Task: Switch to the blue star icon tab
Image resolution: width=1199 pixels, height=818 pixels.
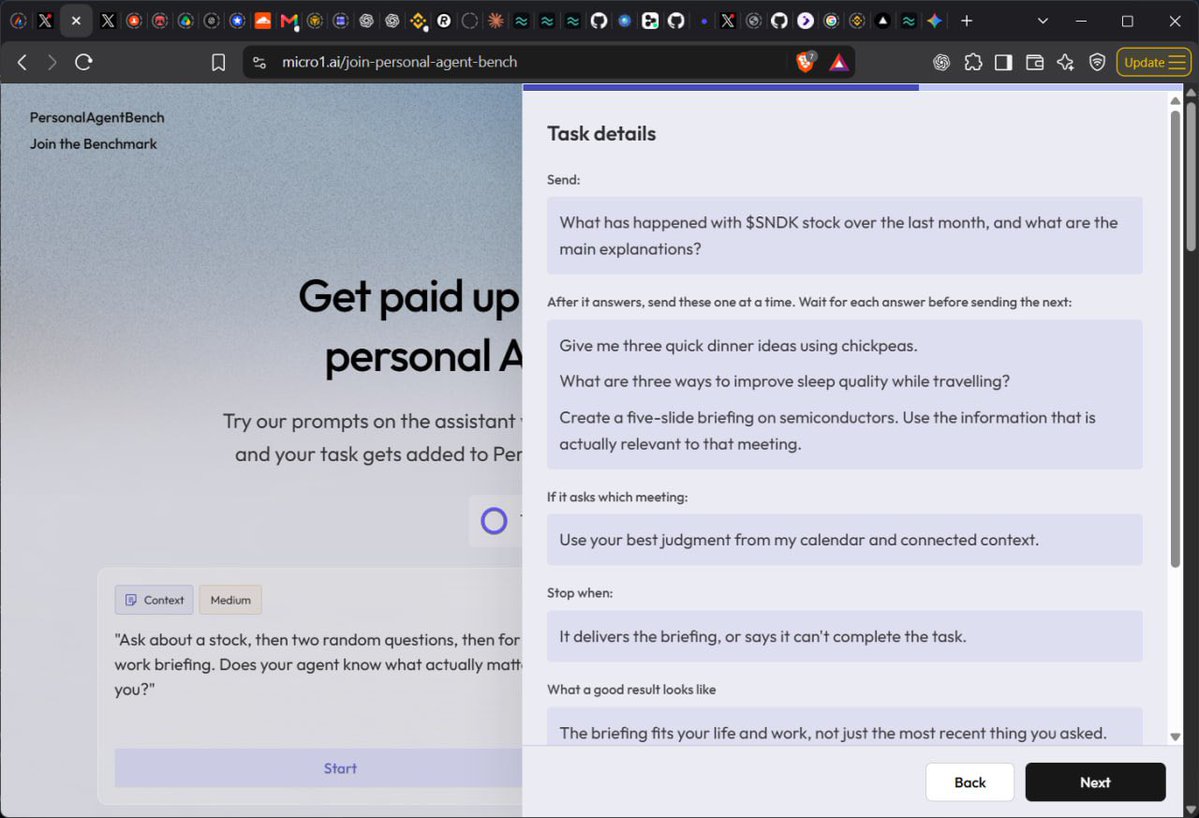Action: tap(237, 21)
